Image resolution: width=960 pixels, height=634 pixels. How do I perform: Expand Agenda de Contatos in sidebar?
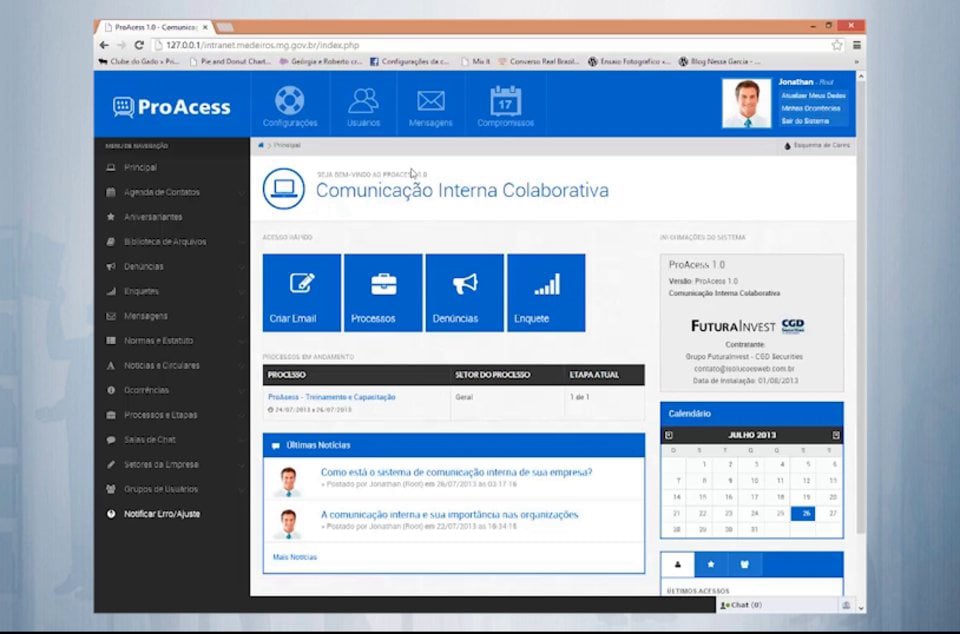[x=172, y=192]
